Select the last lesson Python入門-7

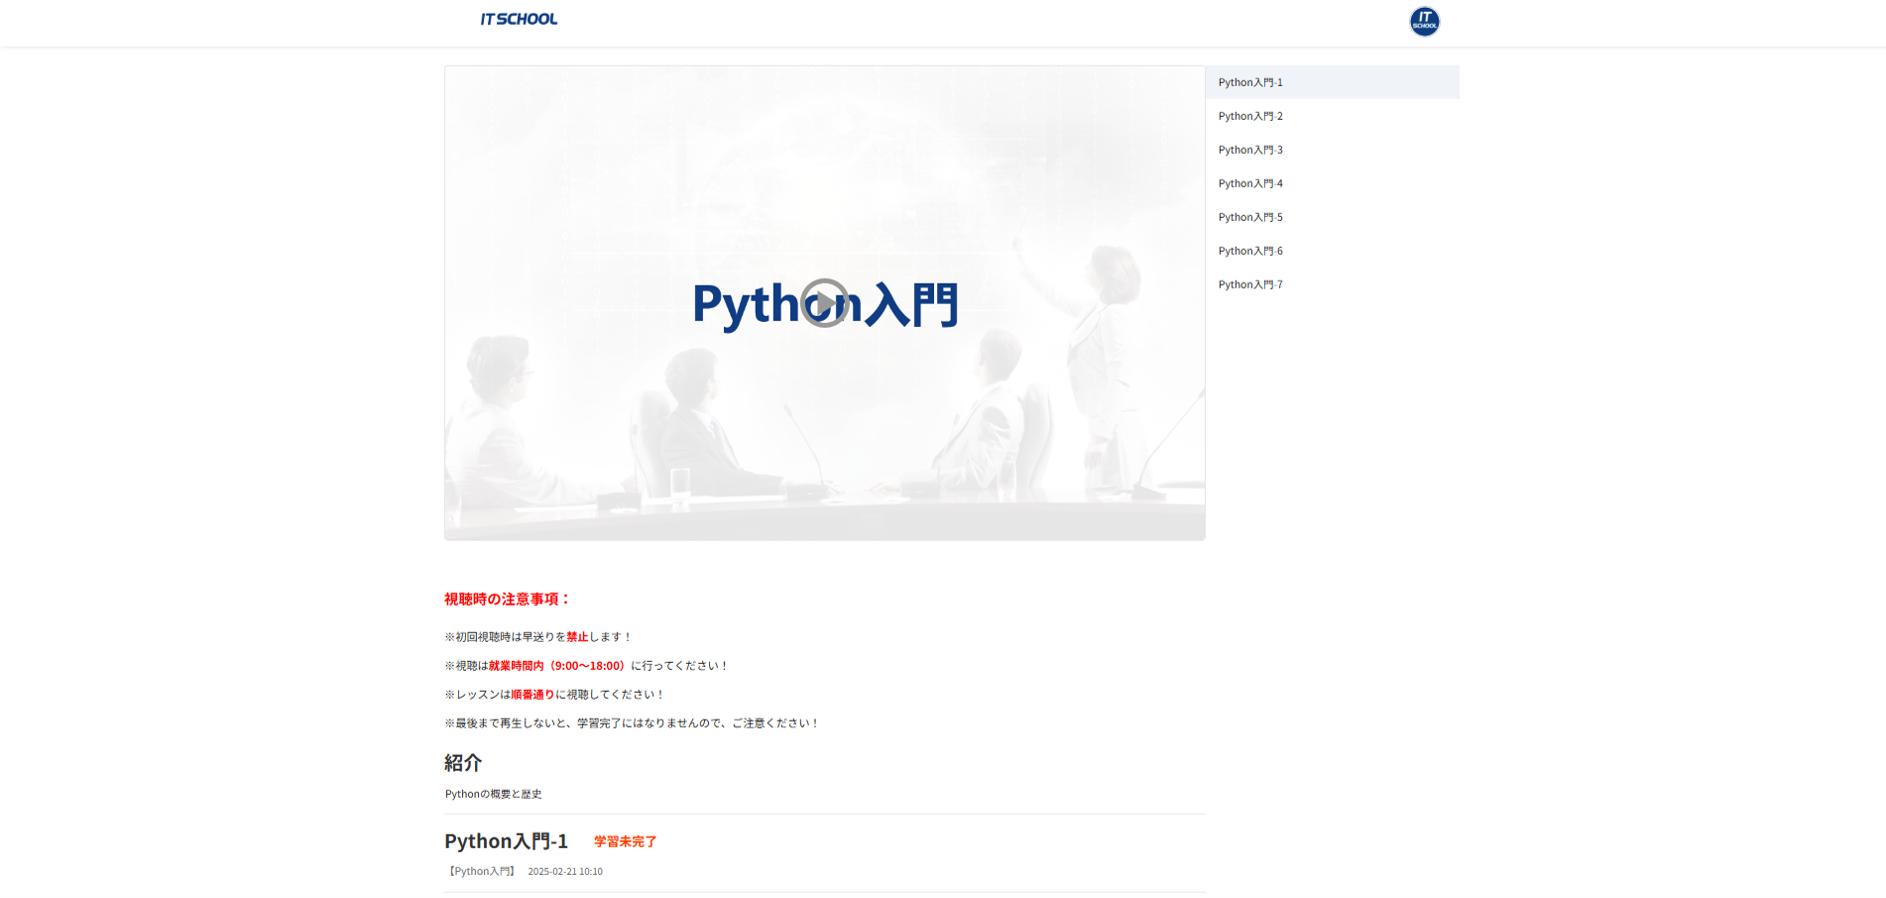coord(1250,285)
